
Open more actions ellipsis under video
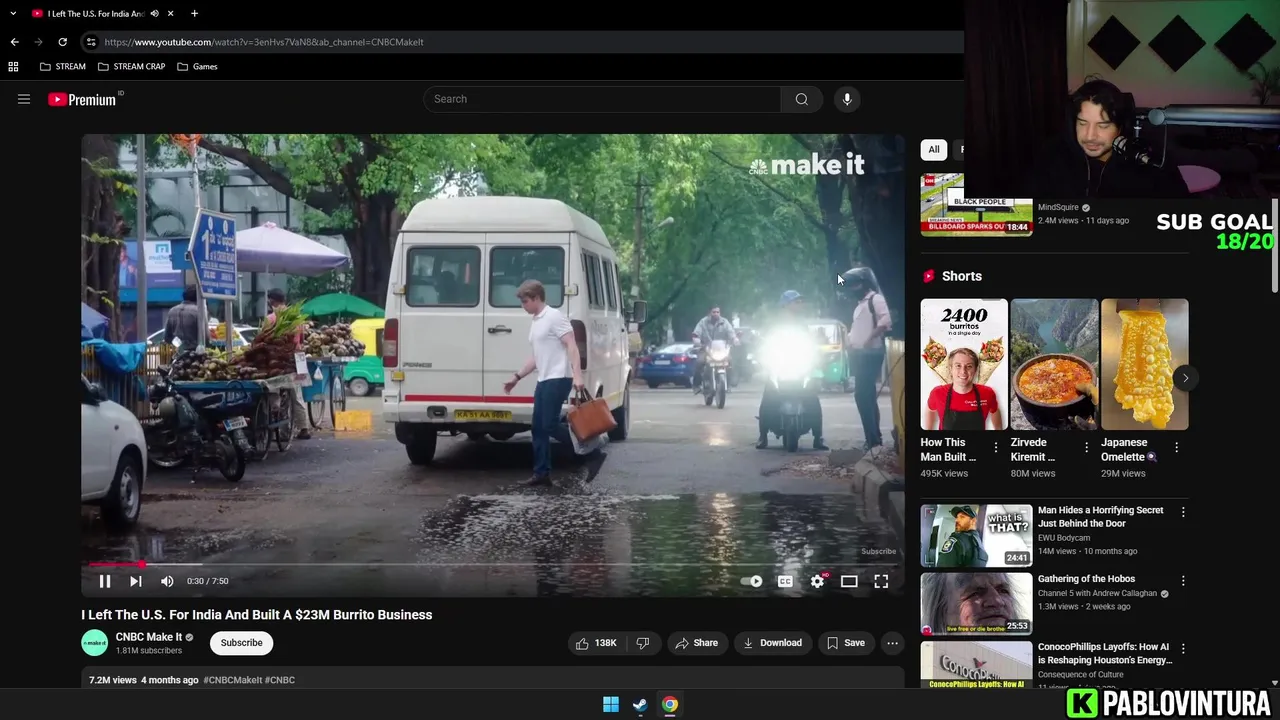coord(892,643)
